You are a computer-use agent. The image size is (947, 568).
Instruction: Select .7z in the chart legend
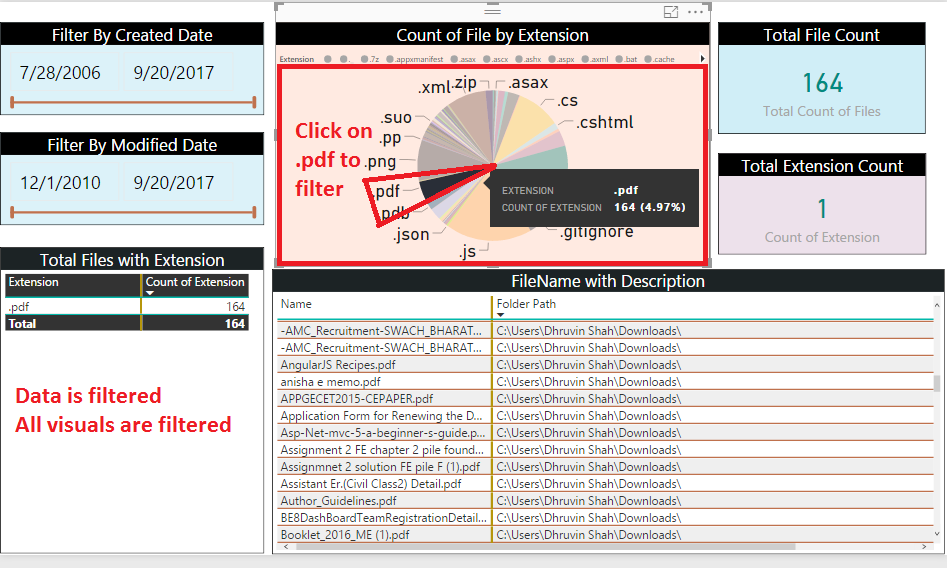click(370, 59)
